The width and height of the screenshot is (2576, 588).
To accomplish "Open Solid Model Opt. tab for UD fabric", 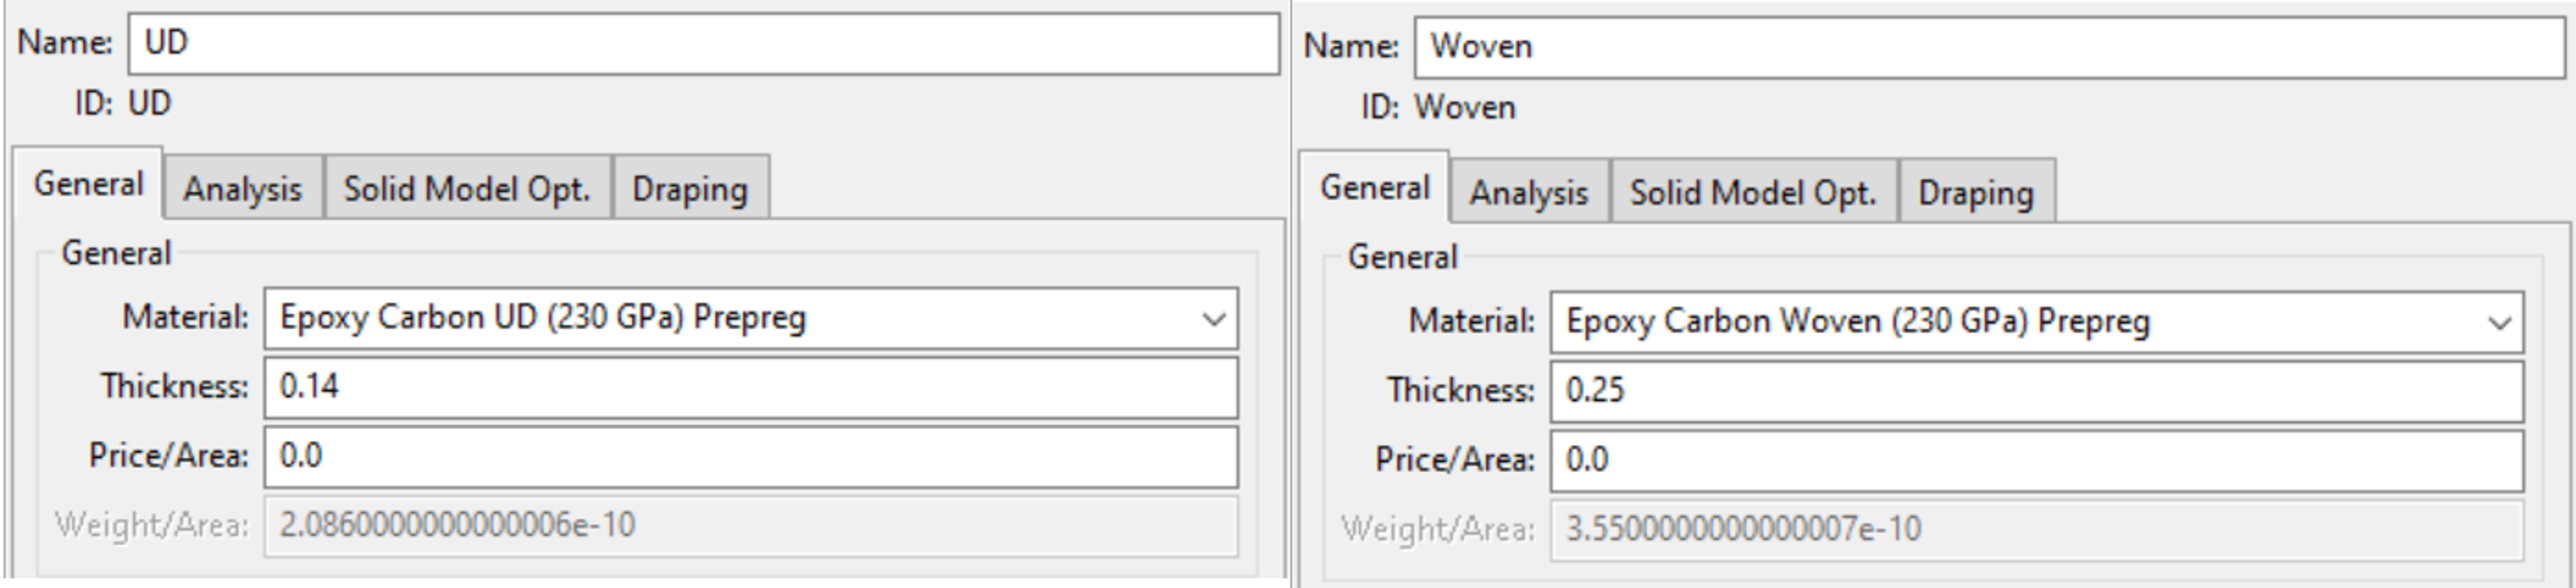I will tap(467, 189).
